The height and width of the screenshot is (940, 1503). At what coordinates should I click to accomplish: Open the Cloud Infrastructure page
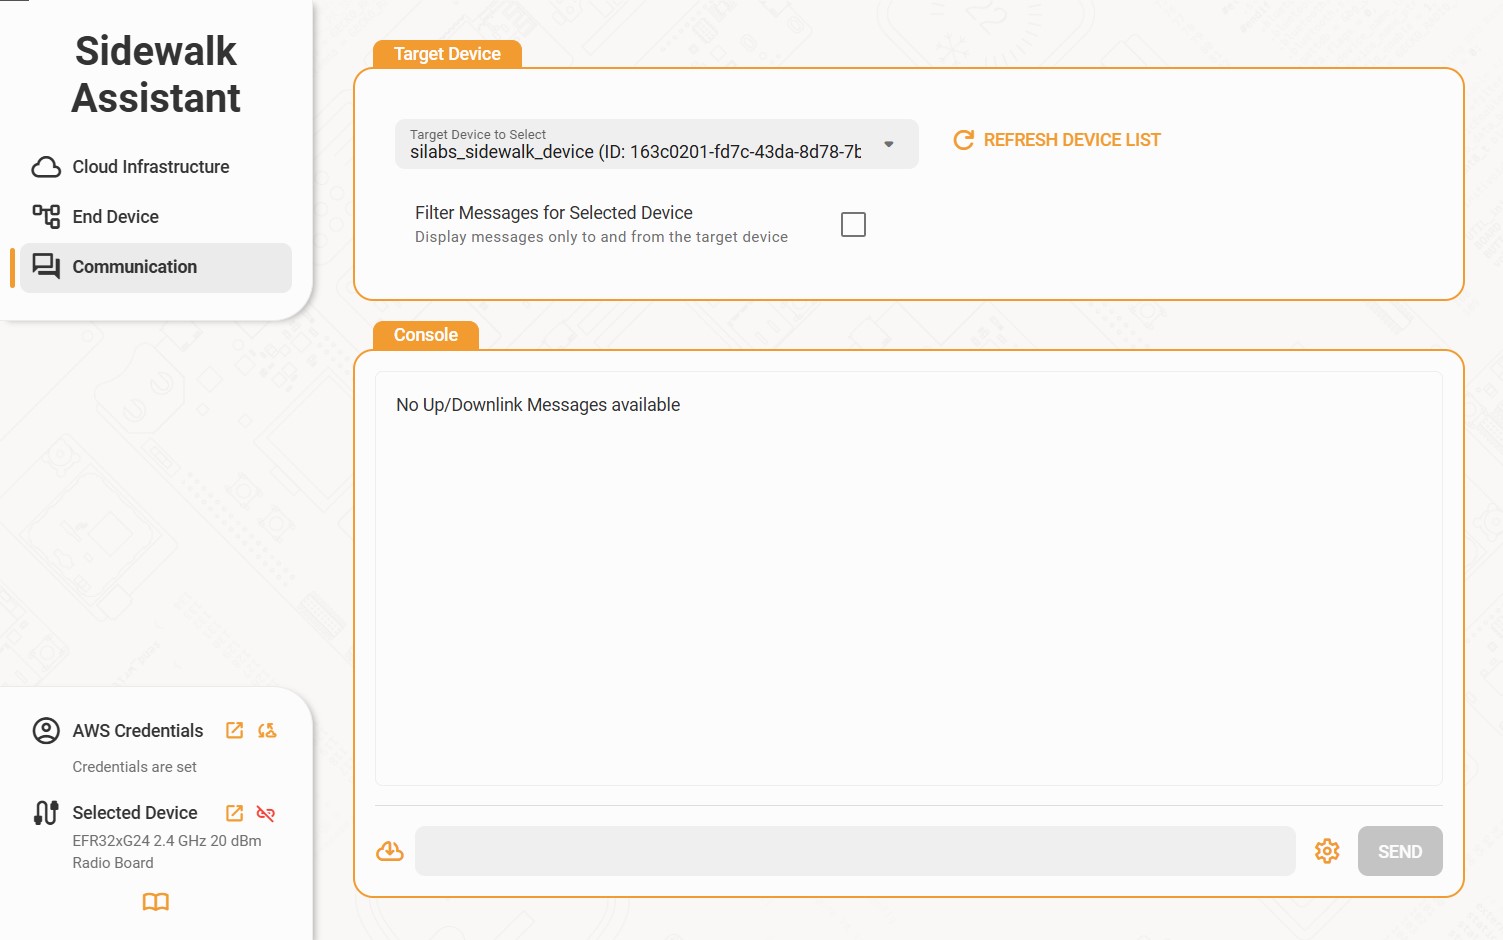156,167
